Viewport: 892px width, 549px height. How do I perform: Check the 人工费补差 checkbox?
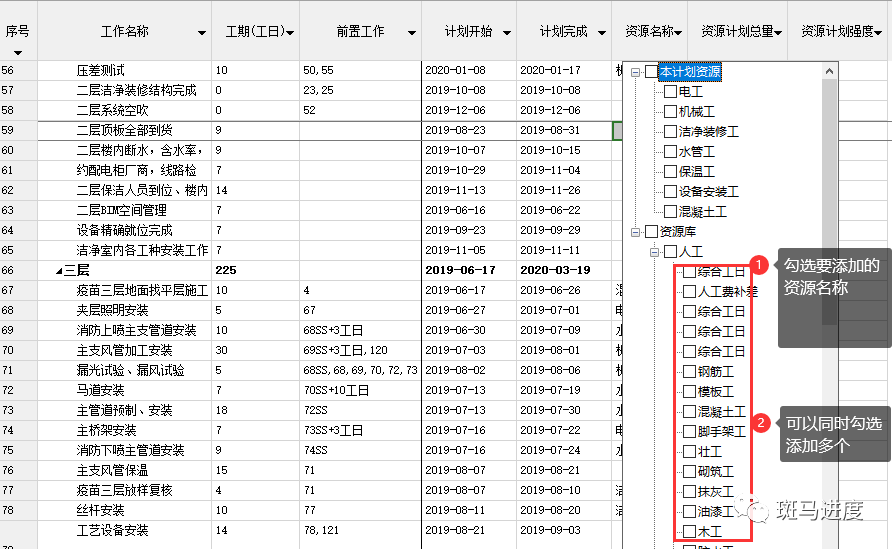tap(689, 291)
